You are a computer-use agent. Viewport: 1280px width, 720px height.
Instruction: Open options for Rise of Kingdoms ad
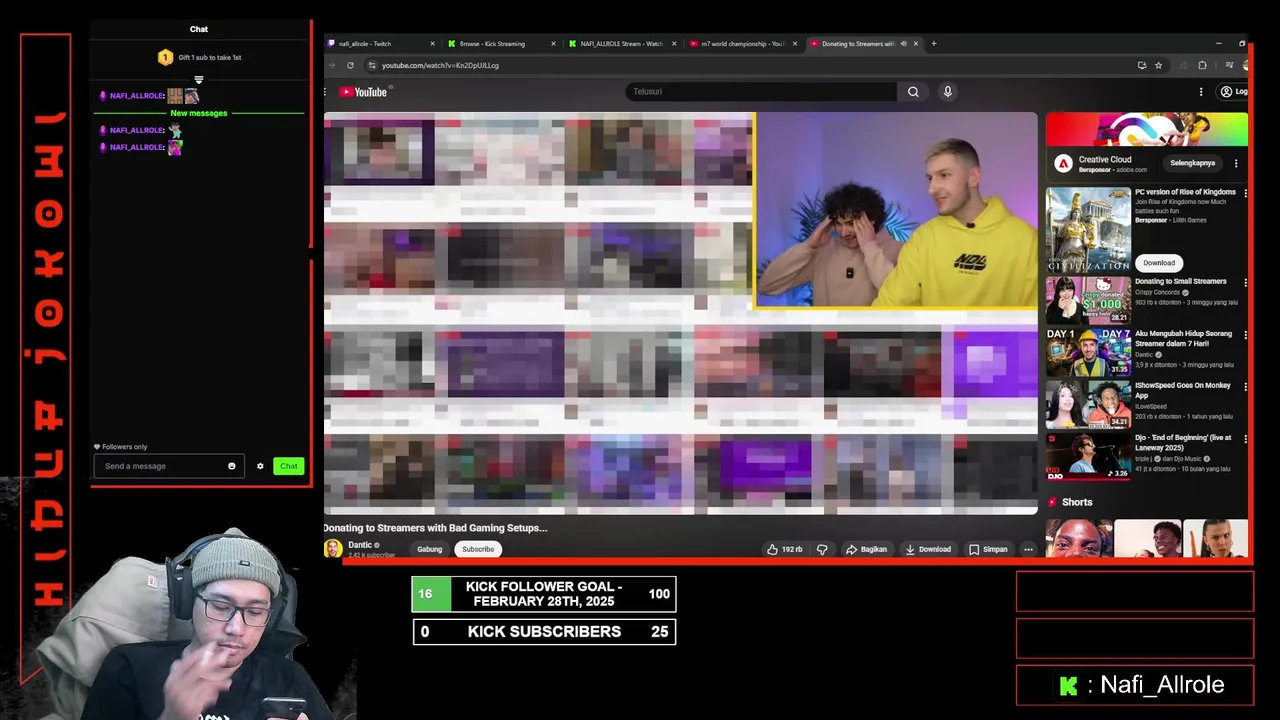click(1245, 193)
